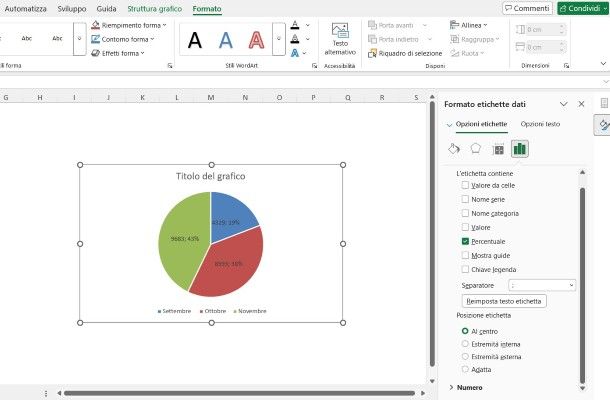Collapse the ribbon with chevron

click(603, 63)
